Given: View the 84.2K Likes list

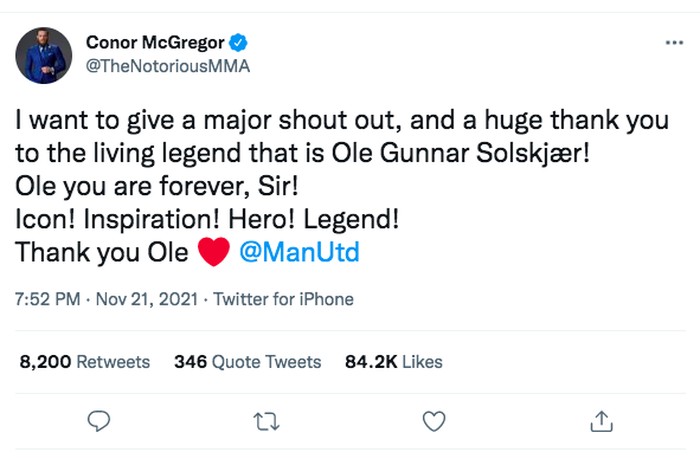Looking at the screenshot, I should 393,361.
